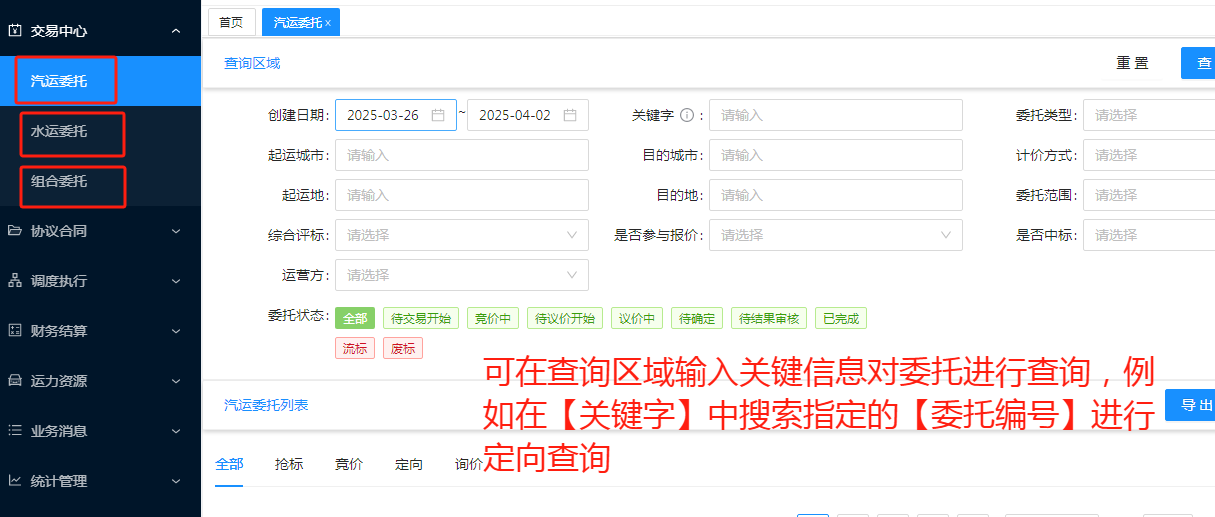The height and width of the screenshot is (517, 1215).
Task: Open the 运营方 dropdown
Action: pyautogui.click(x=462, y=275)
